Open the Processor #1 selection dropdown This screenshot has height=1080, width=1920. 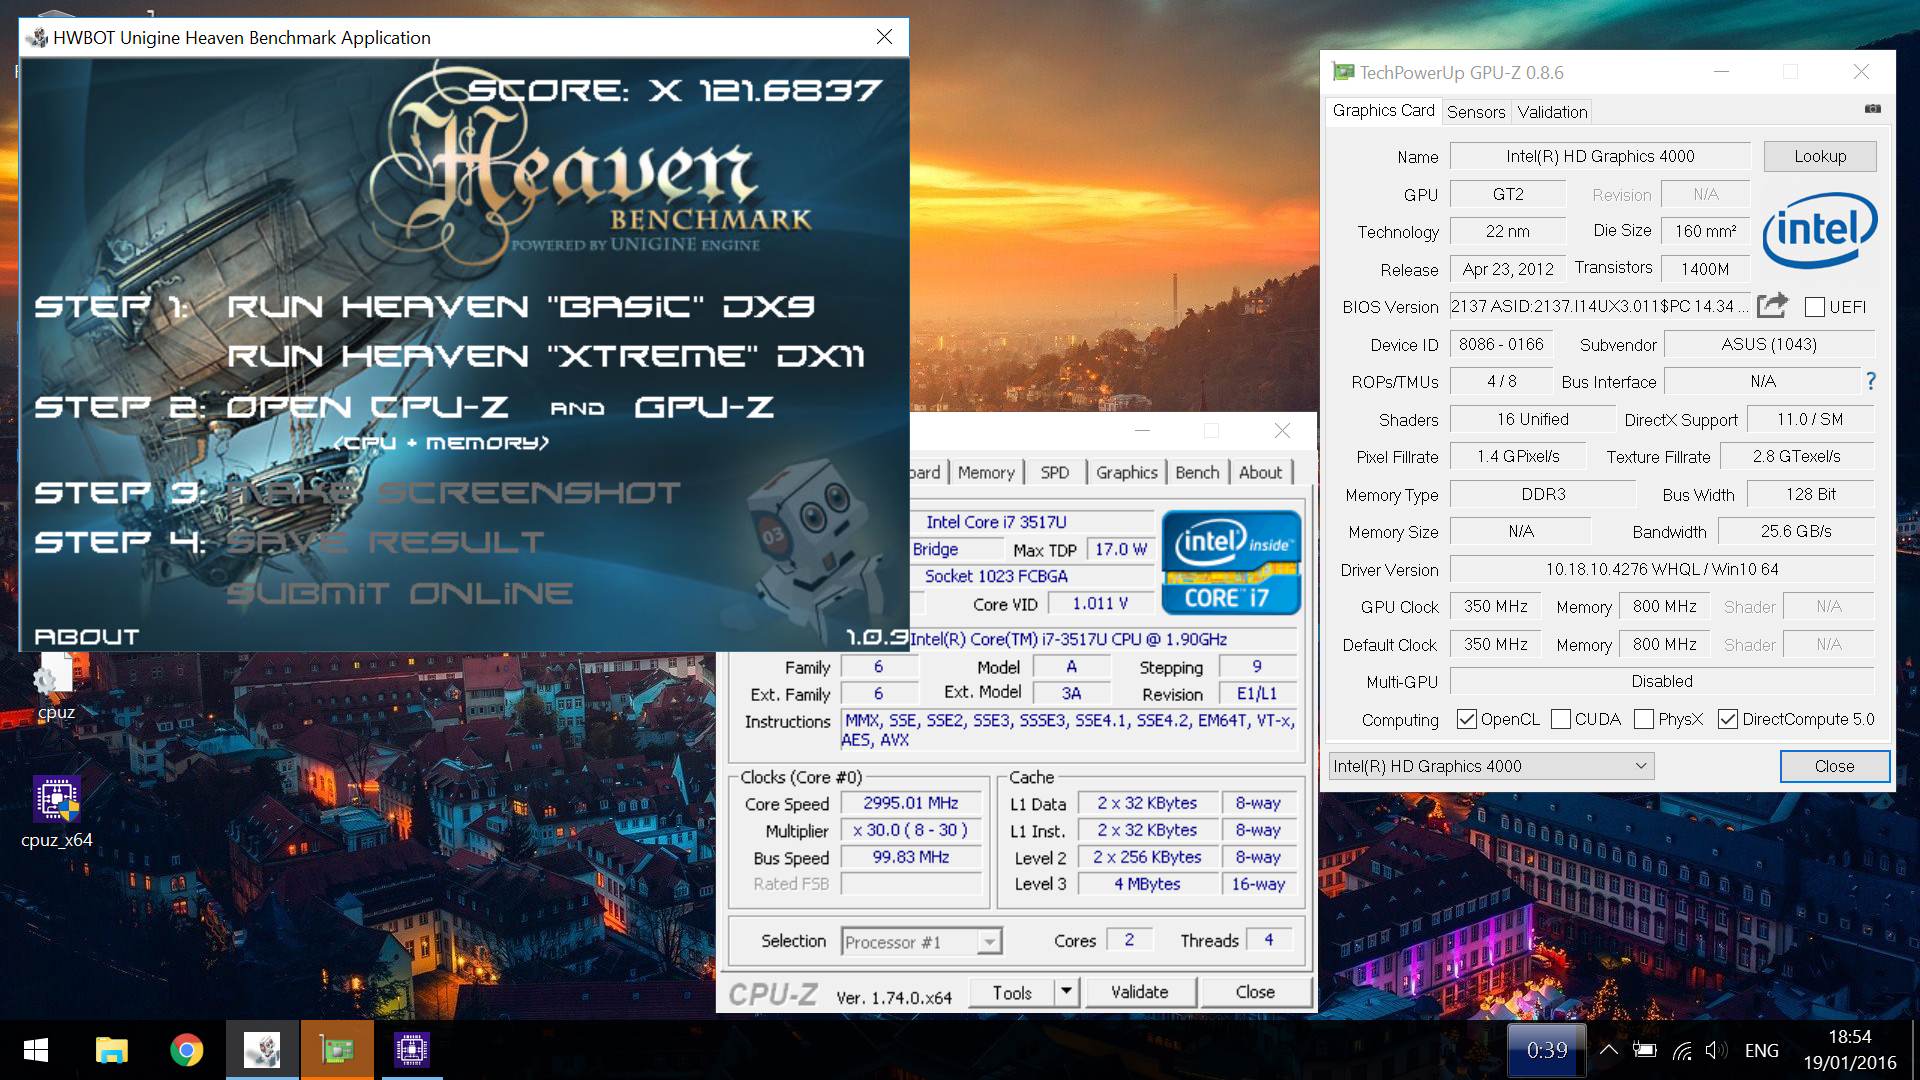point(921,942)
